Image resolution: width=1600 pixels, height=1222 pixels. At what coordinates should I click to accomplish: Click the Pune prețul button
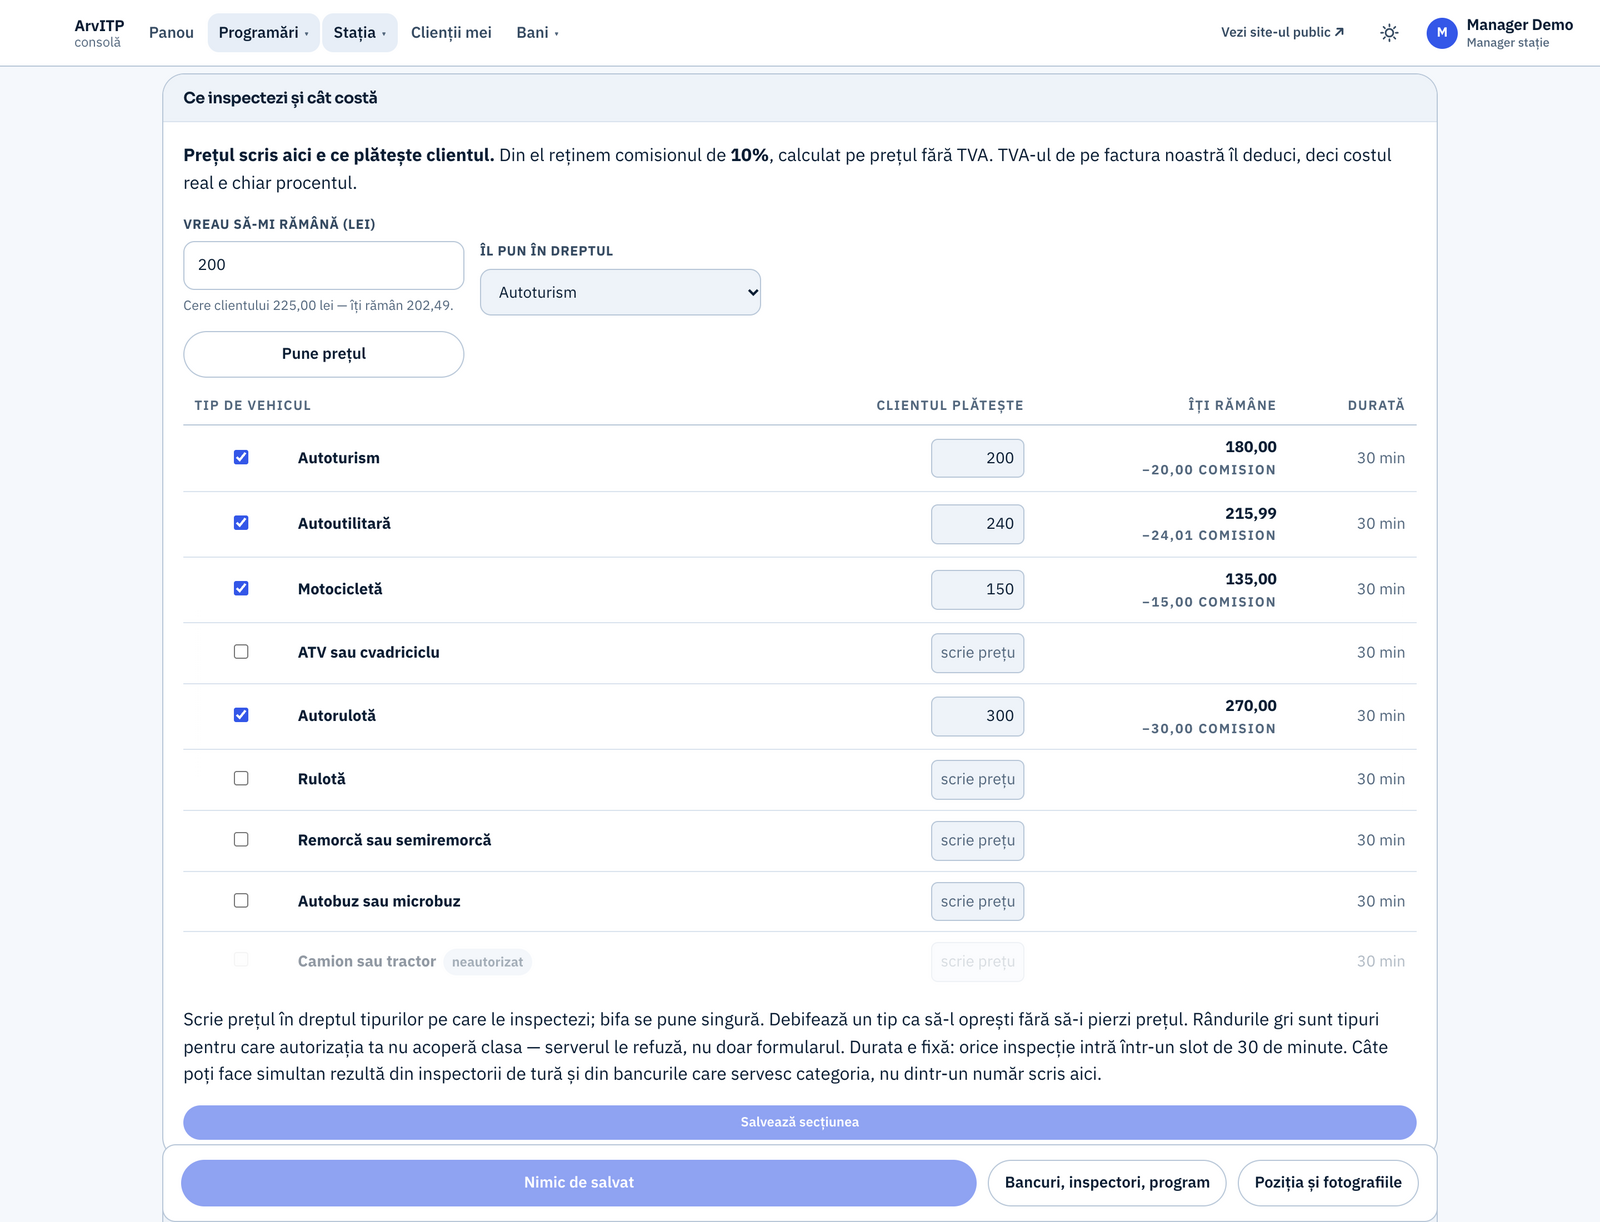pos(324,354)
